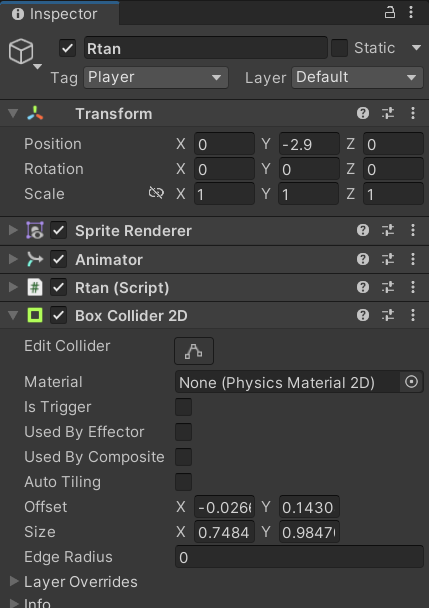Click the Inspector lock icon
This screenshot has height=608, width=429.
point(389,12)
